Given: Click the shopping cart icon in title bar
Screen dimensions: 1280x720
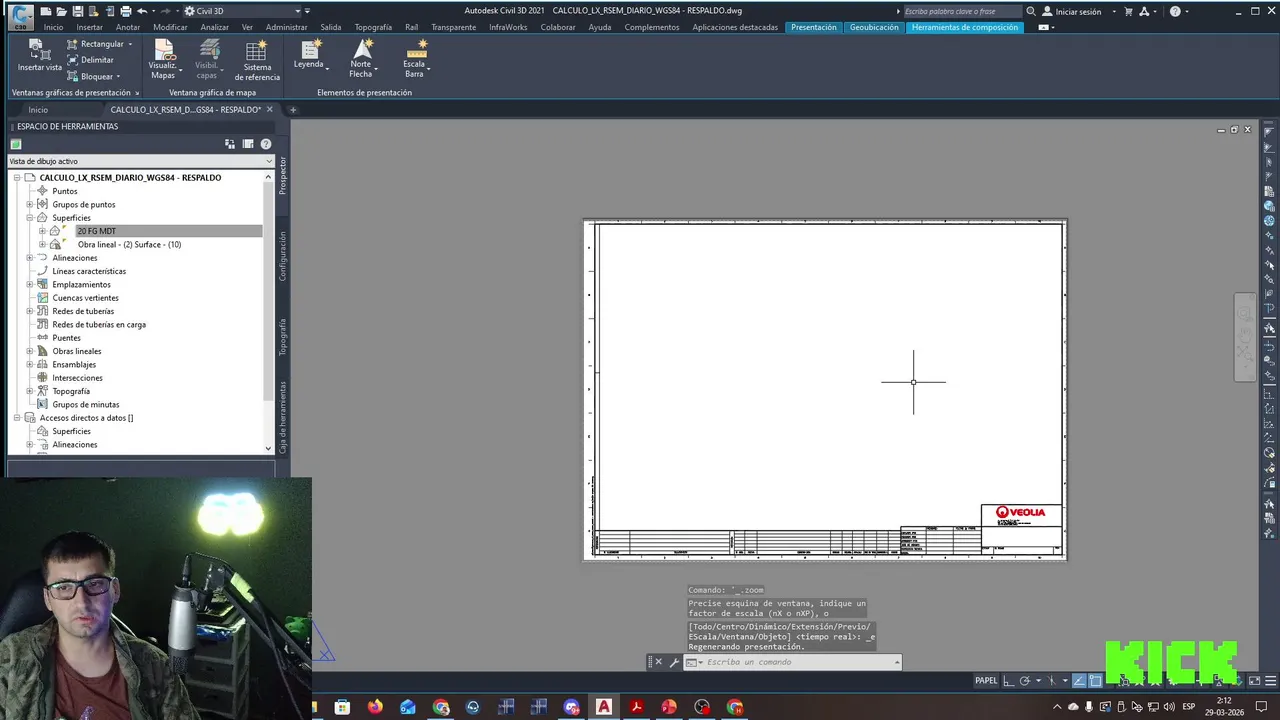Looking at the screenshot, I should (x=1129, y=11).
